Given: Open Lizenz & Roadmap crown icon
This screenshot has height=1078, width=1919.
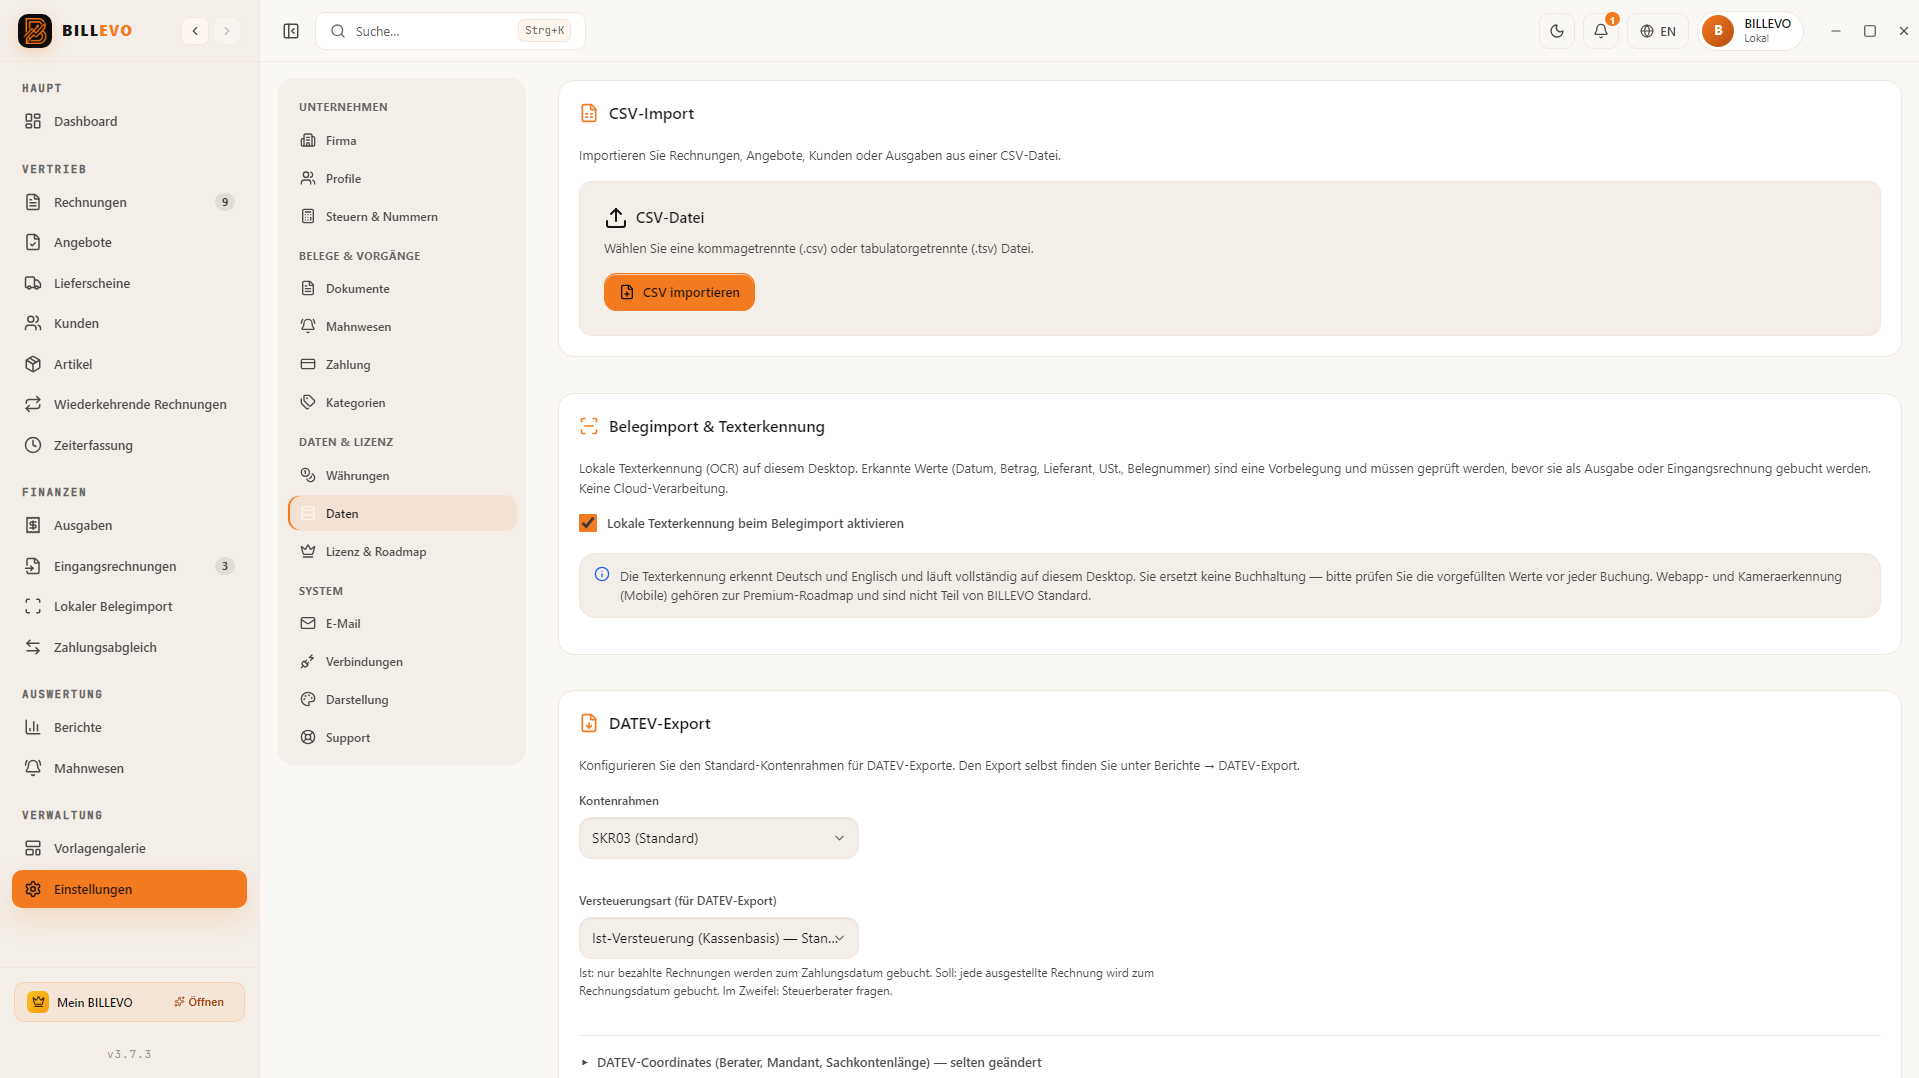Looking at the screenshot, I should click(x=402, y=552).
